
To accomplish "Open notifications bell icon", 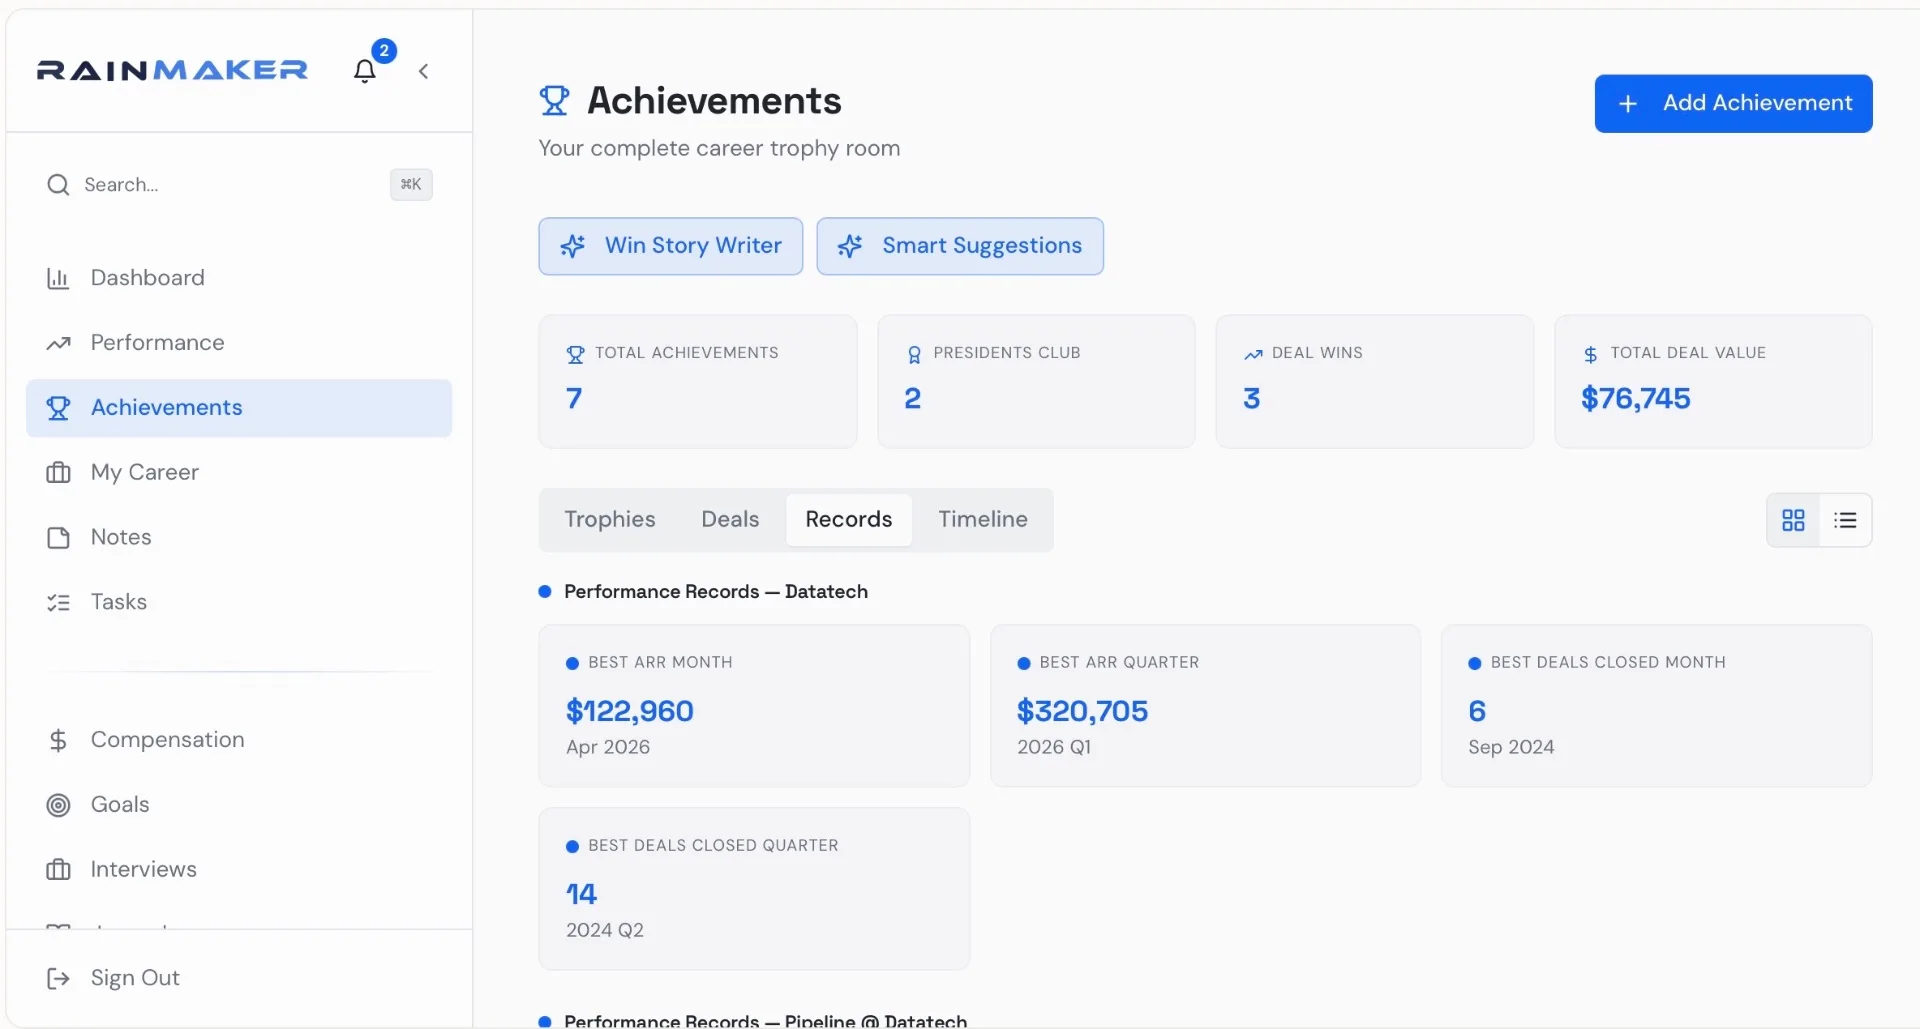I will [365, 70].
